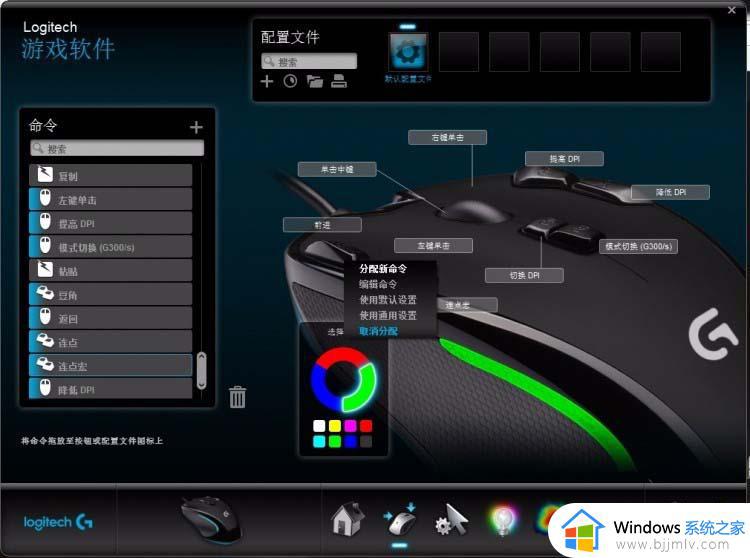Click the 切换 DPI button label

click(x=524, y=275)
